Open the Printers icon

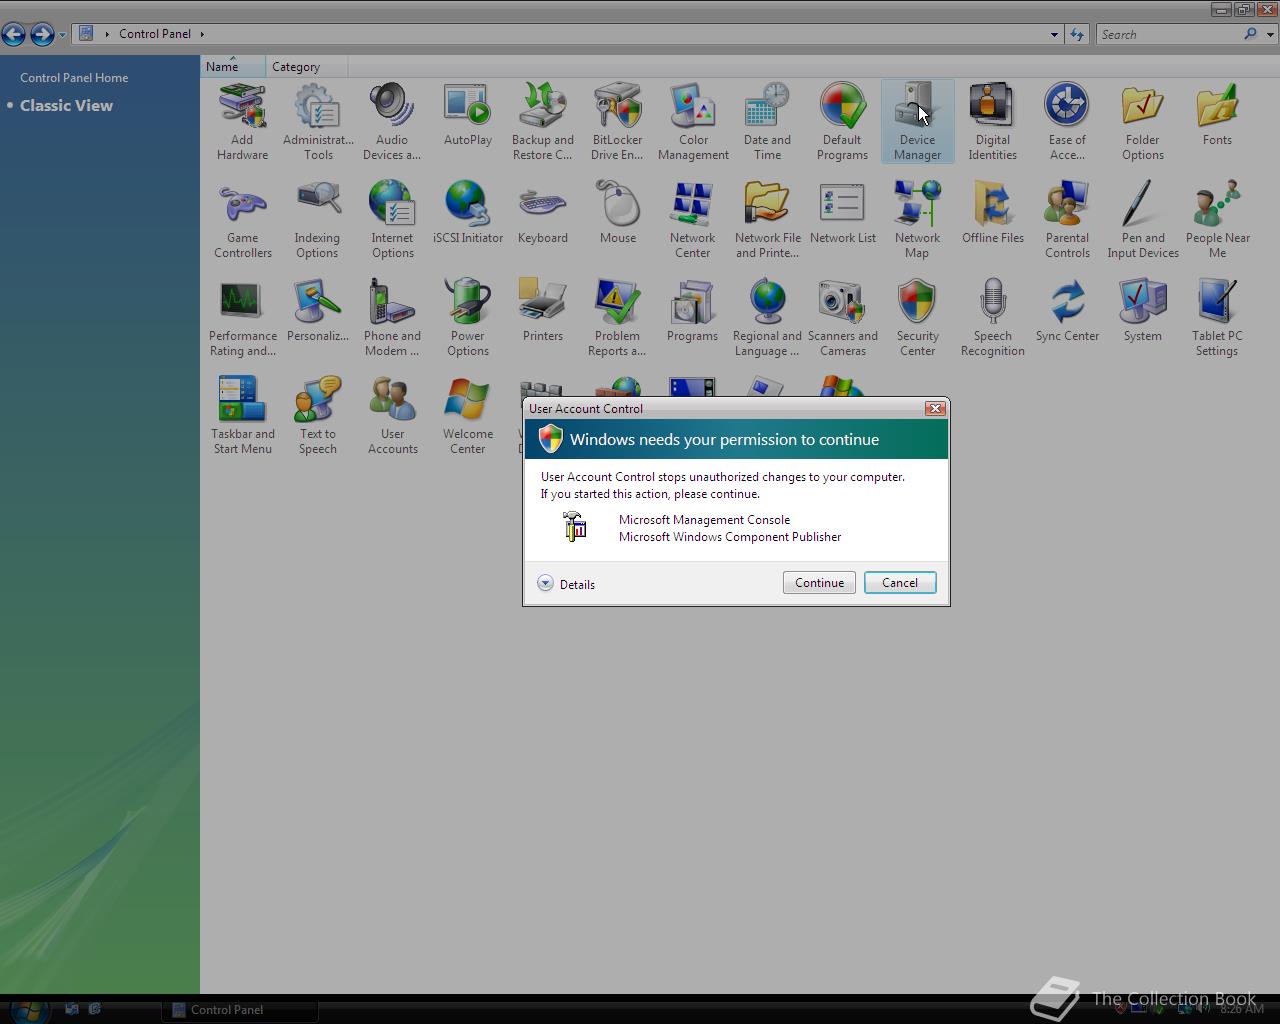click(543, 312)
